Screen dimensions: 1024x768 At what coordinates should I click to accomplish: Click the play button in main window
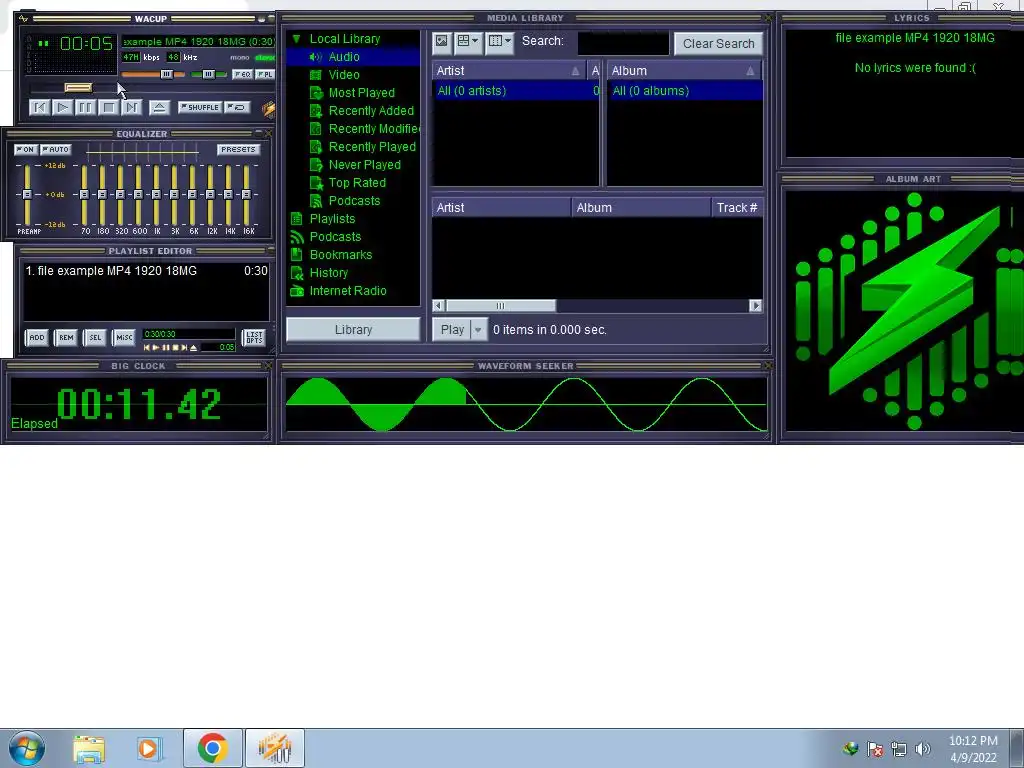coord(63,107)
